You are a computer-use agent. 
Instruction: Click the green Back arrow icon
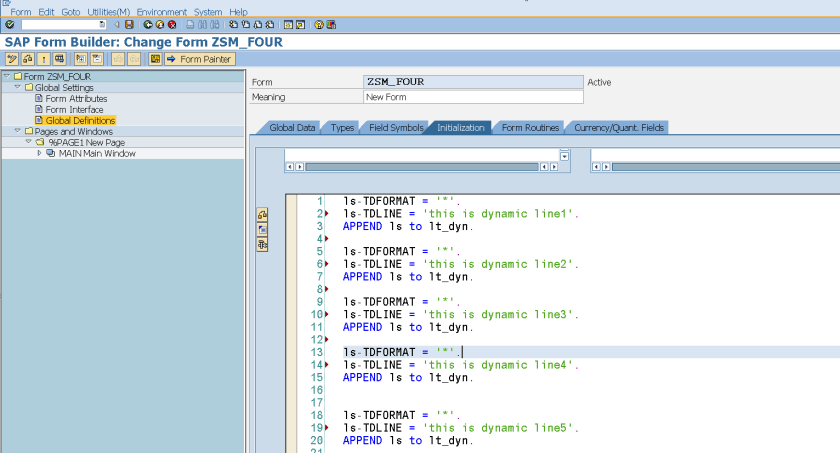(x=148, y=24)
